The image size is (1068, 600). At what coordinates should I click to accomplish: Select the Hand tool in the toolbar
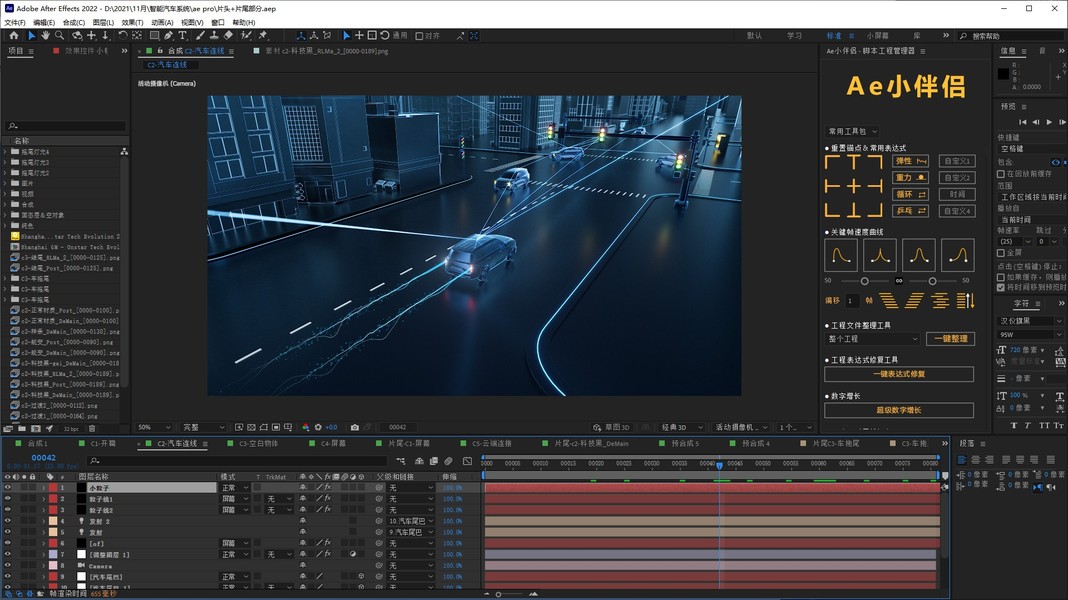click(x=46, y=36)
